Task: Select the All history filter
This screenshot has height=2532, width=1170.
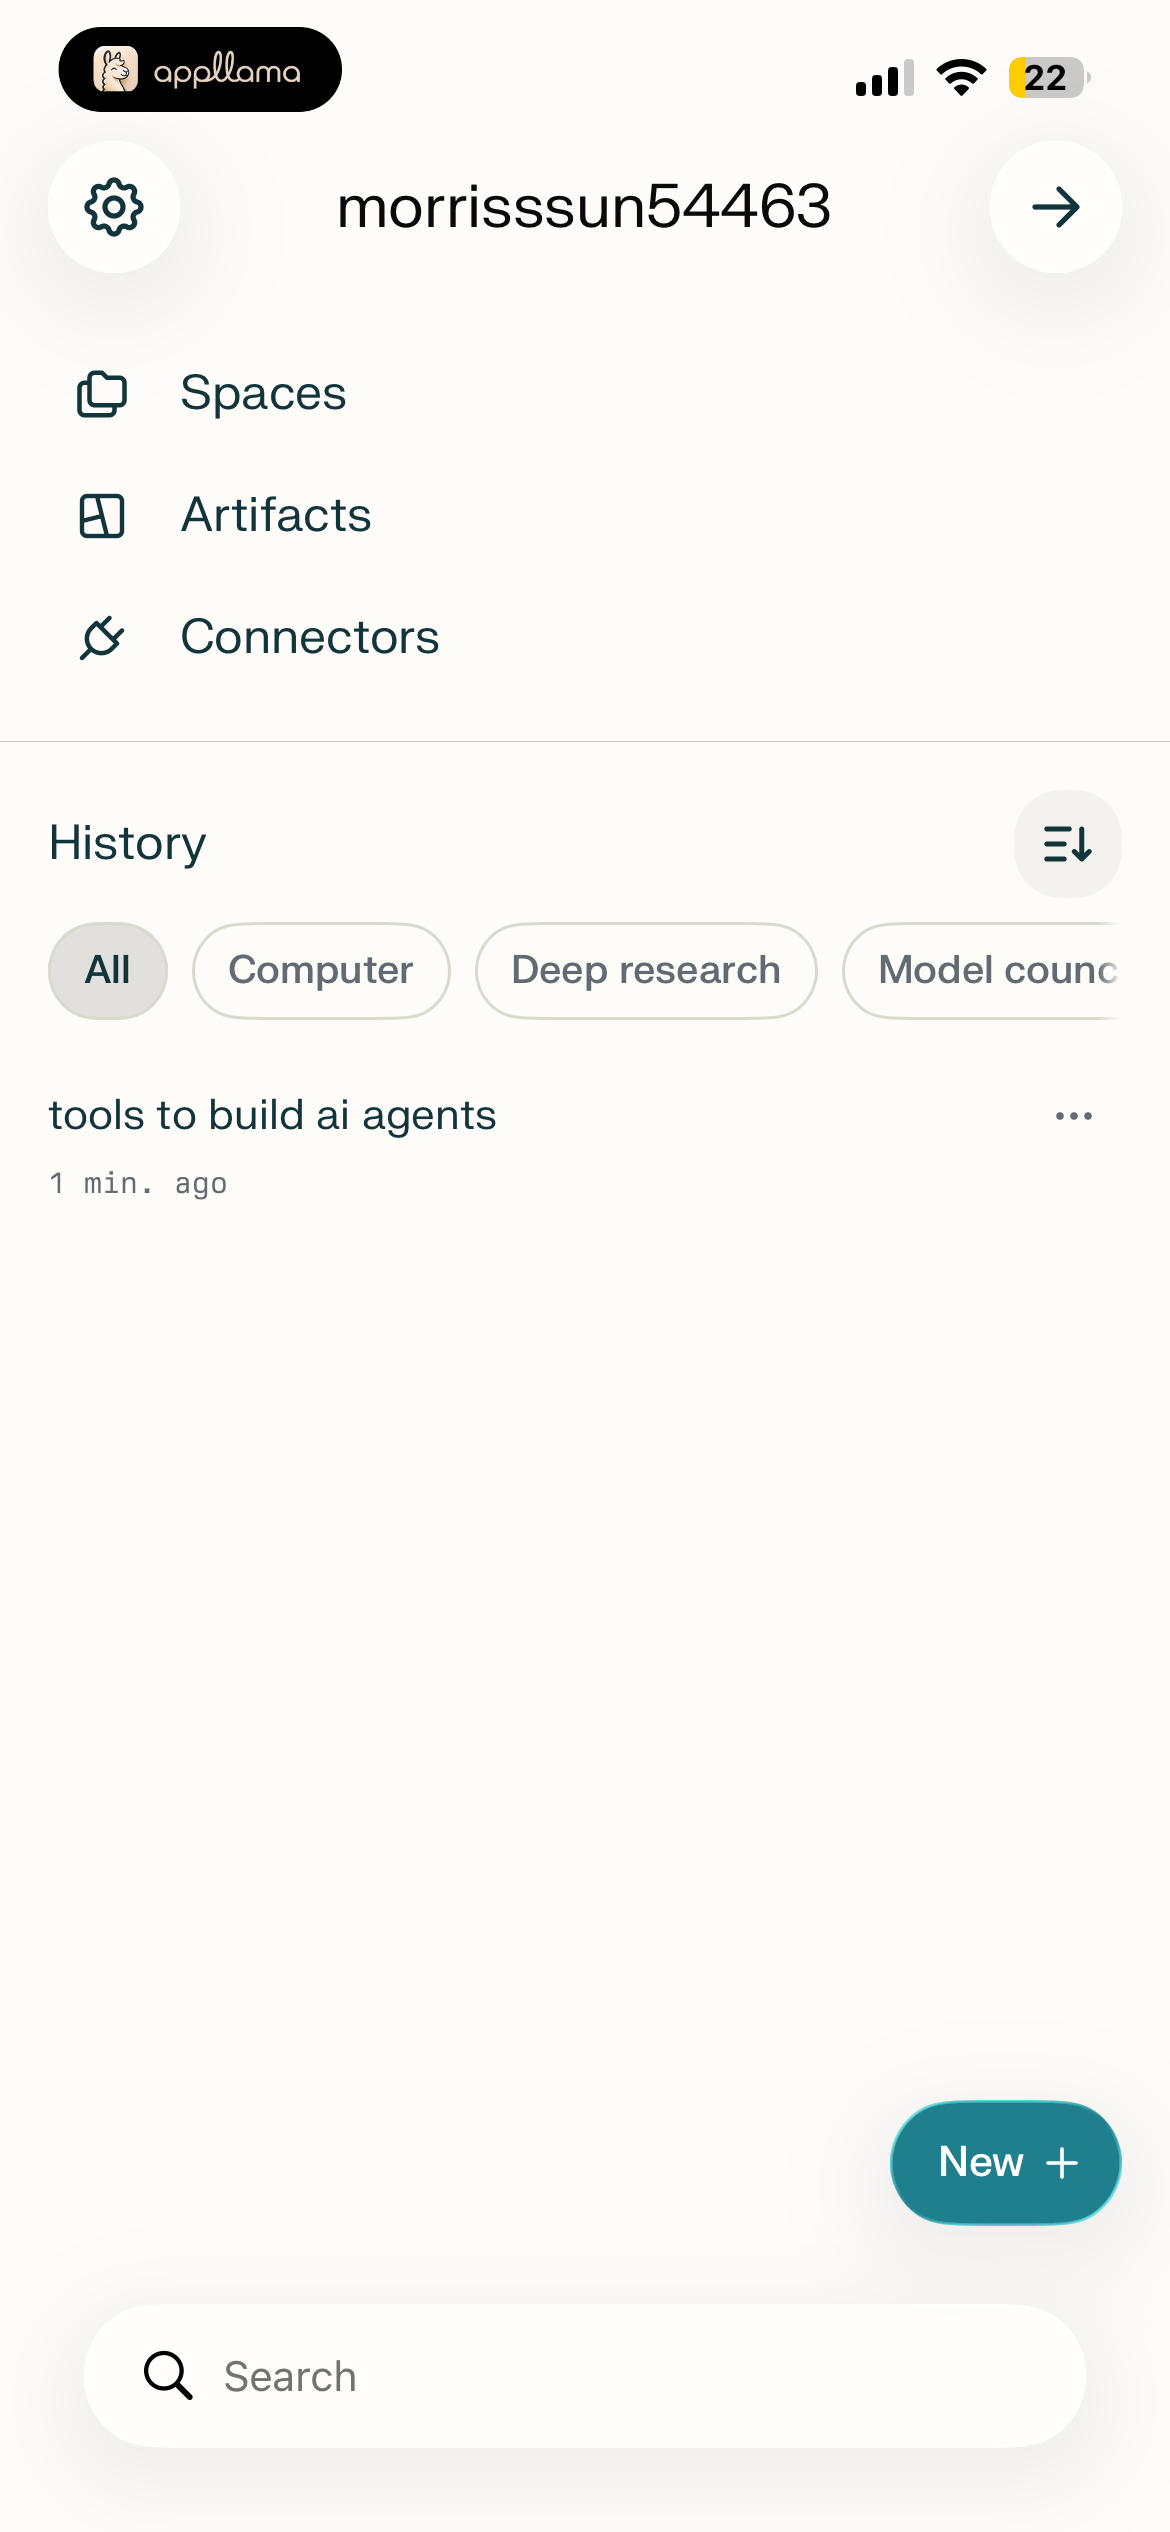Action: pos(108,971)
